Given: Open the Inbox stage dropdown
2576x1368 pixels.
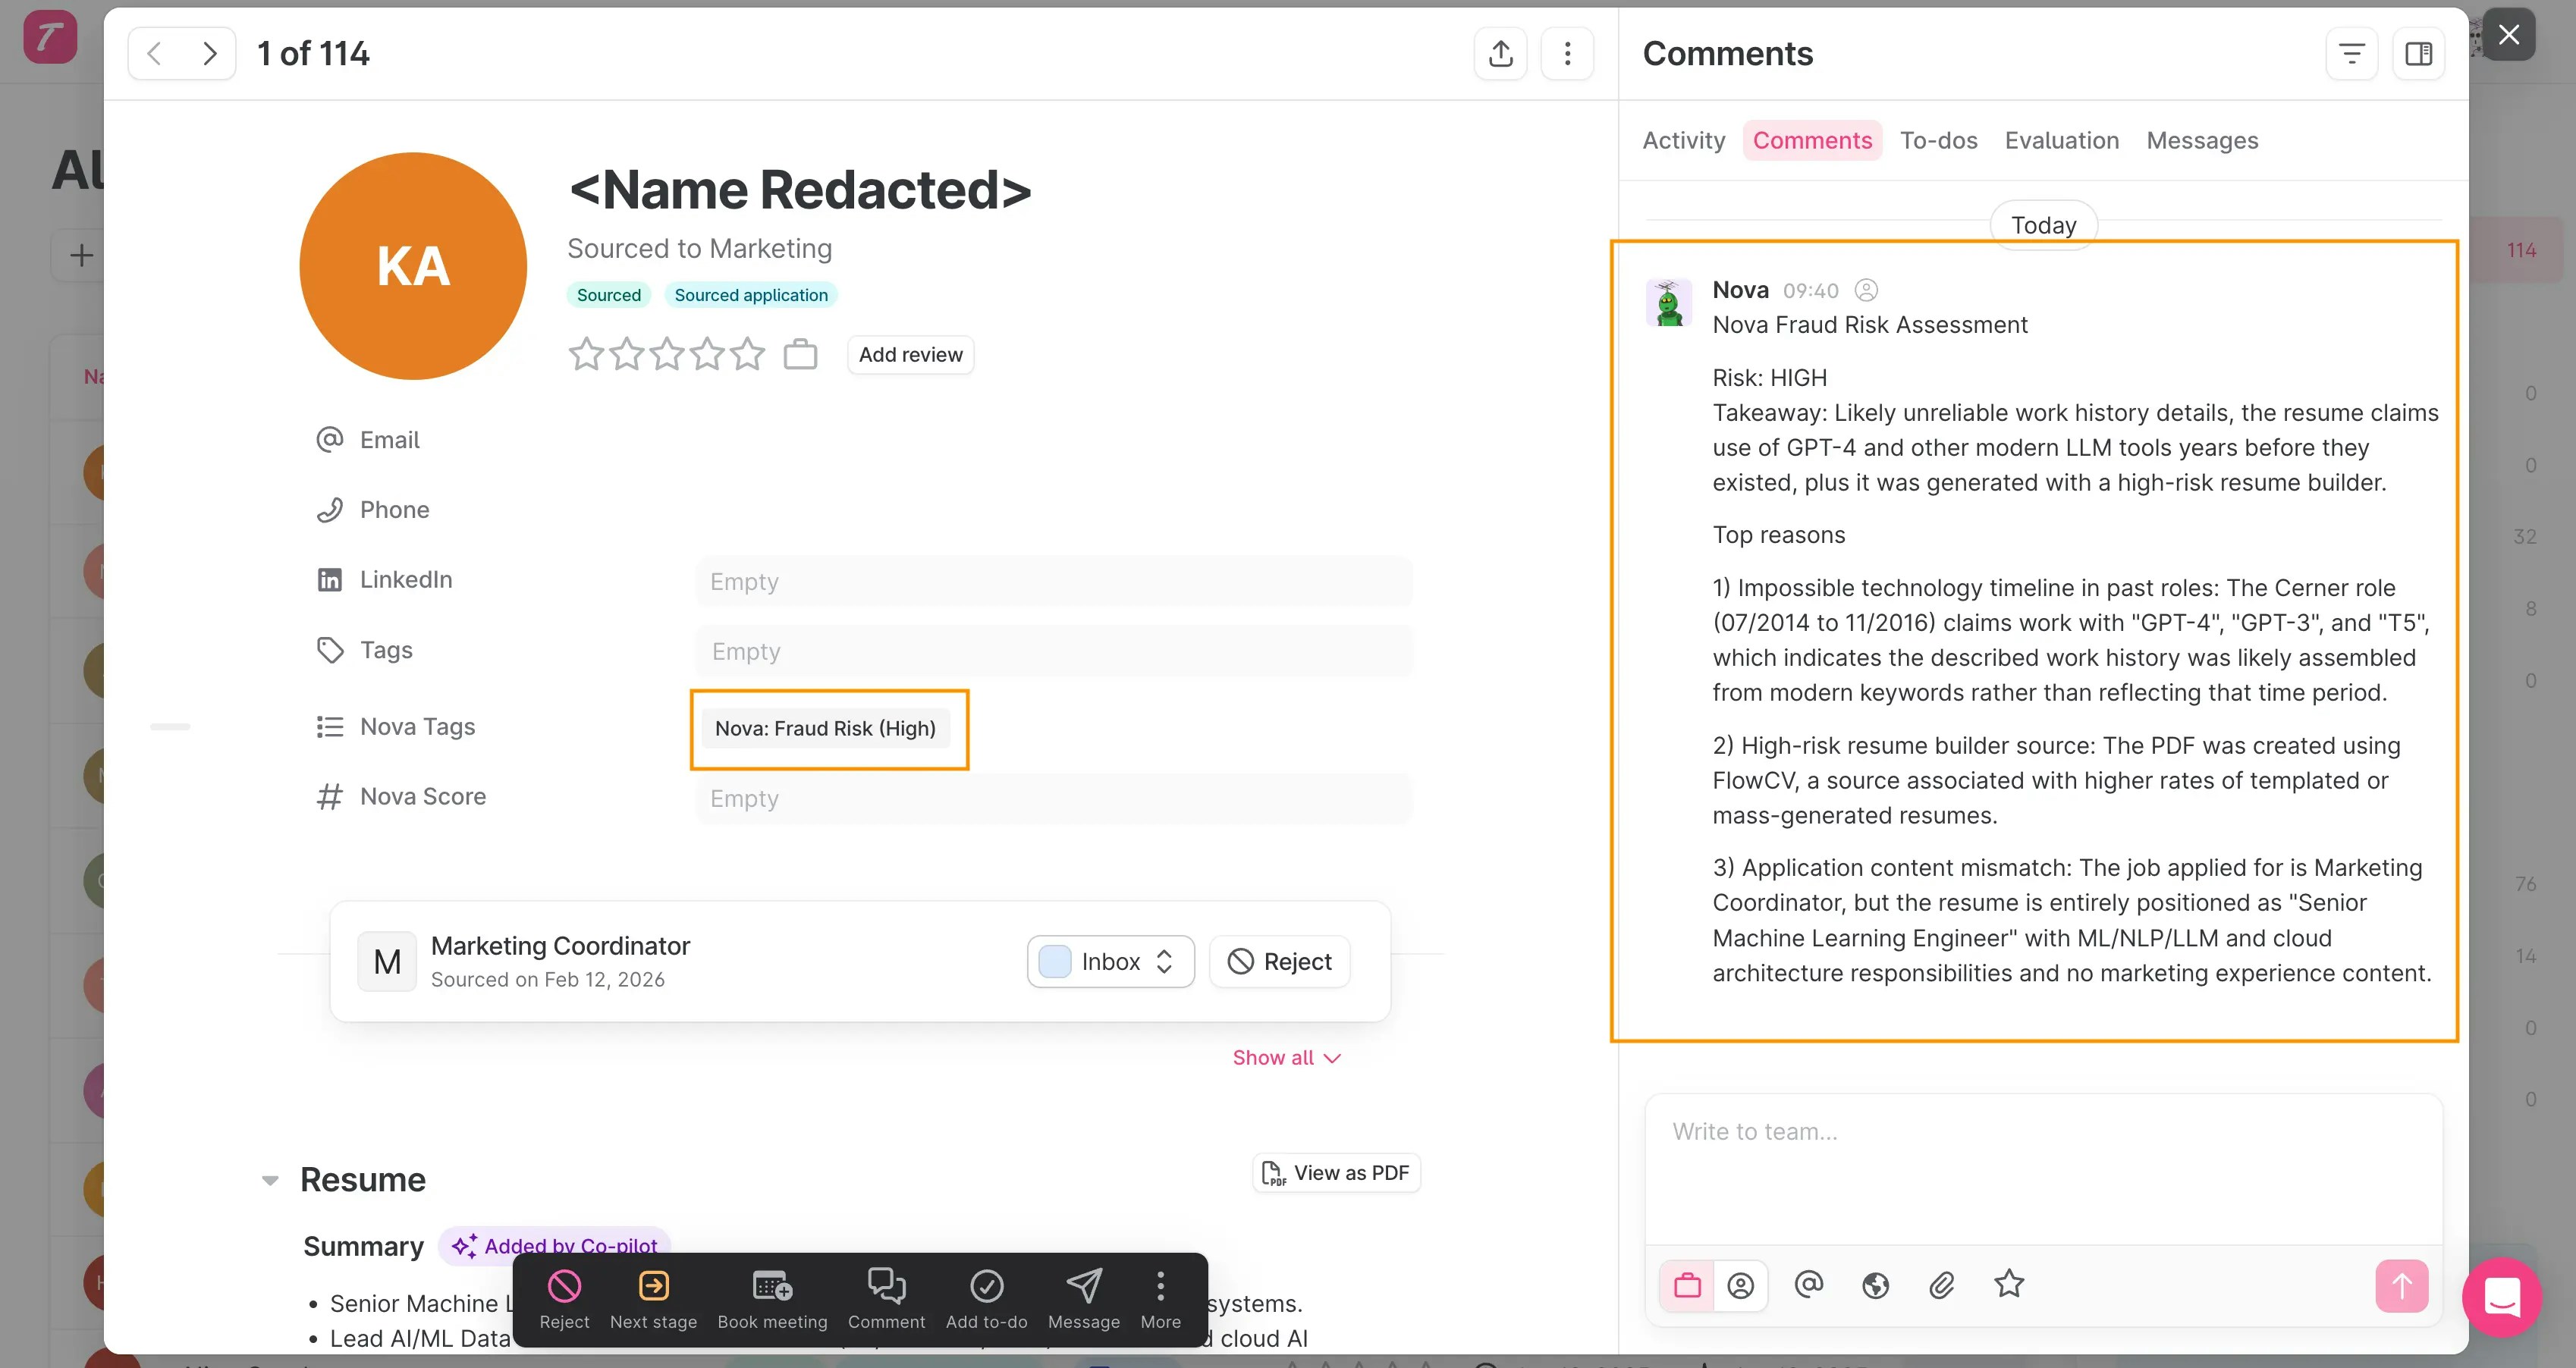Looking at the screenshot, I should pyautogui.click(x=1110, y=961).
